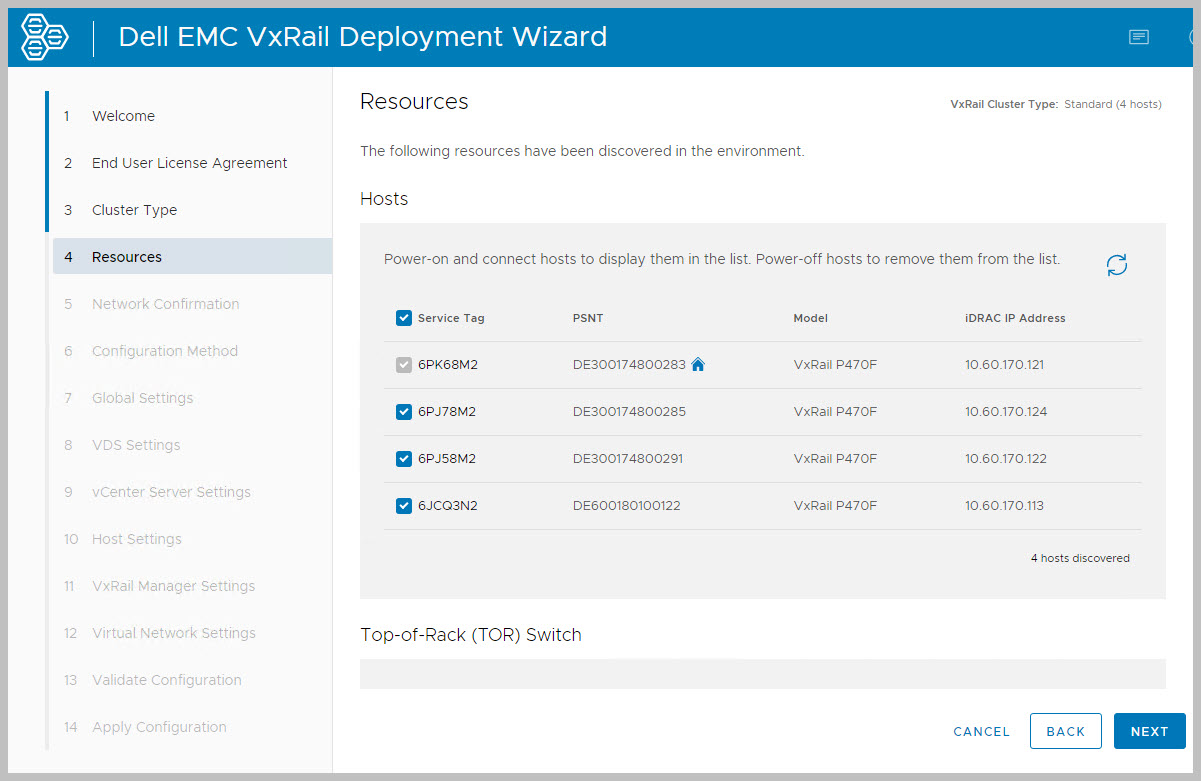Image resolution: width=1201 pixels, height=781 pixels.
Task: Select Resources step in wizard navigation
Action: pos(127,257)
